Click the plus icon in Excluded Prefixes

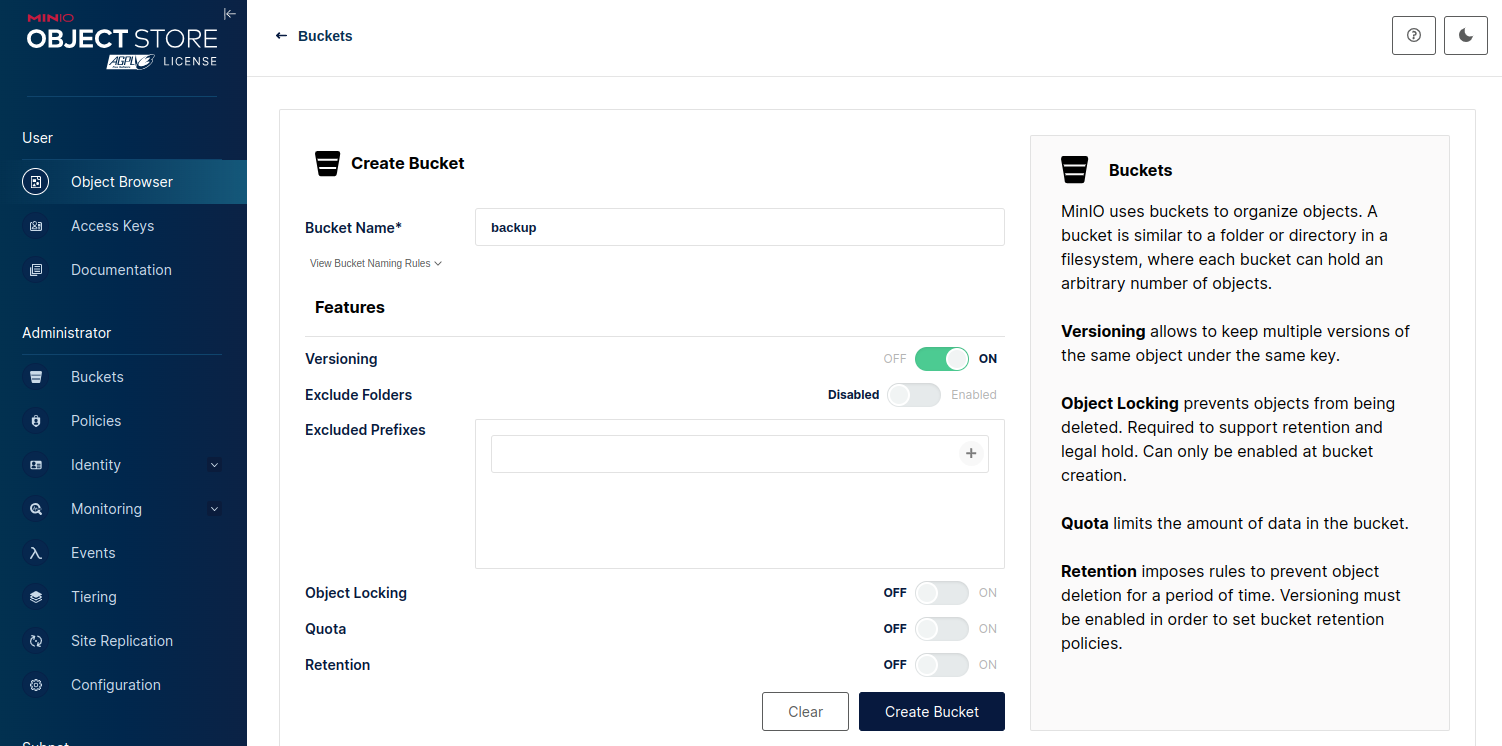(970, 454)
